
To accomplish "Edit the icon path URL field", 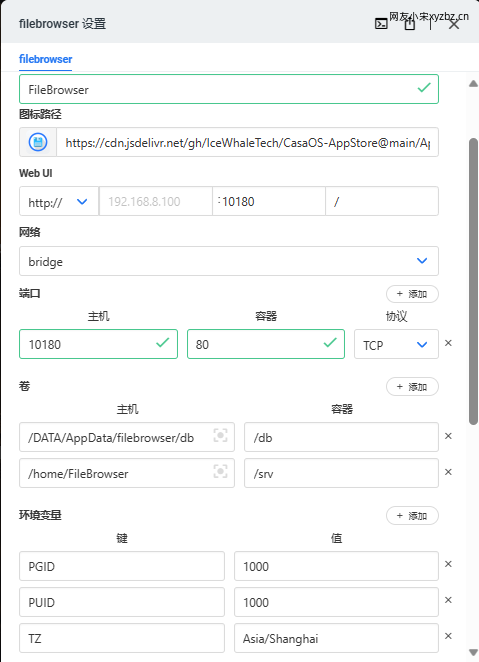I will 247,142.
